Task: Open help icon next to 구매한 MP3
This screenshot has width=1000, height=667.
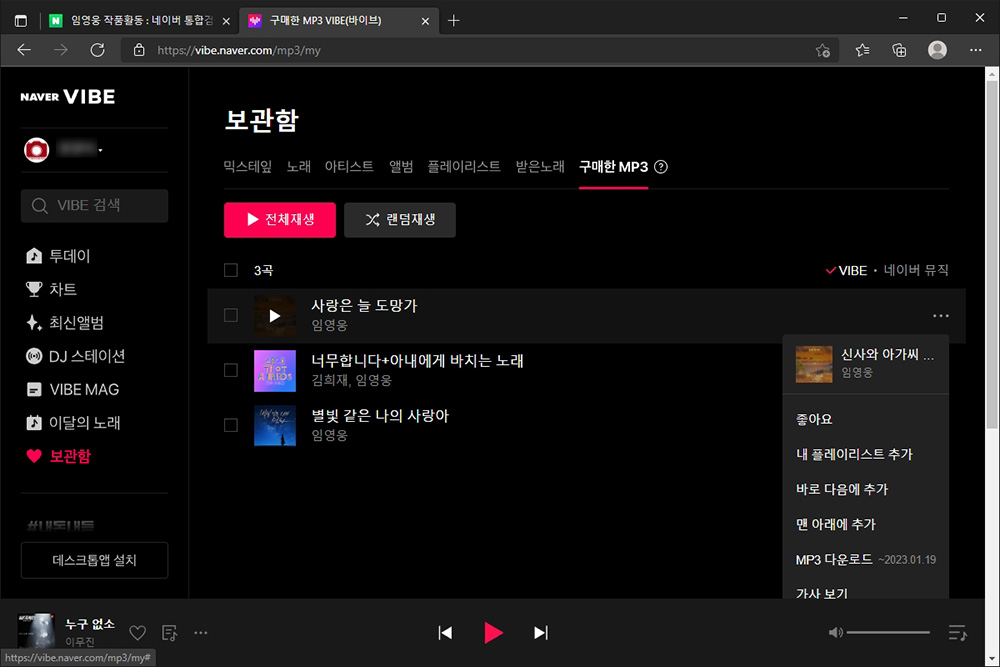Action: [x=661, y=166]
